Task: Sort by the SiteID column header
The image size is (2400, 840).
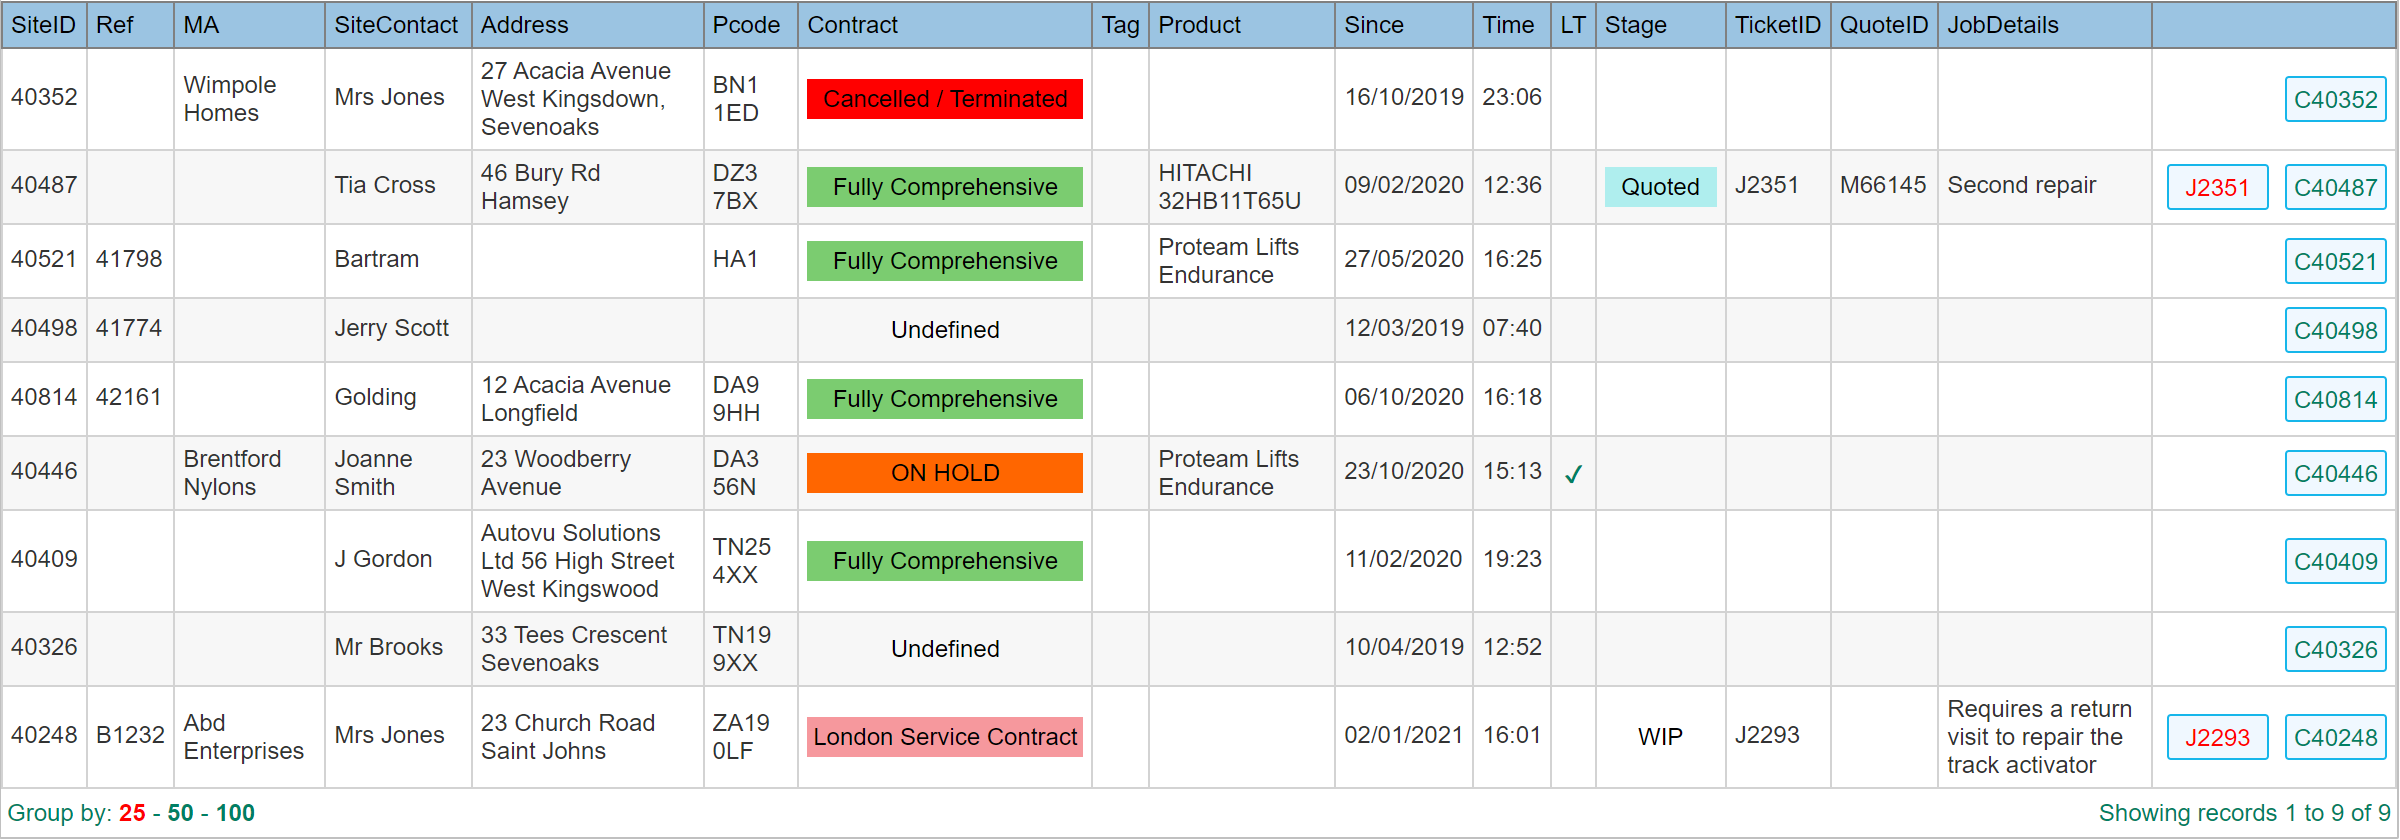Action: pyautogui.click(x=43, y=25)
